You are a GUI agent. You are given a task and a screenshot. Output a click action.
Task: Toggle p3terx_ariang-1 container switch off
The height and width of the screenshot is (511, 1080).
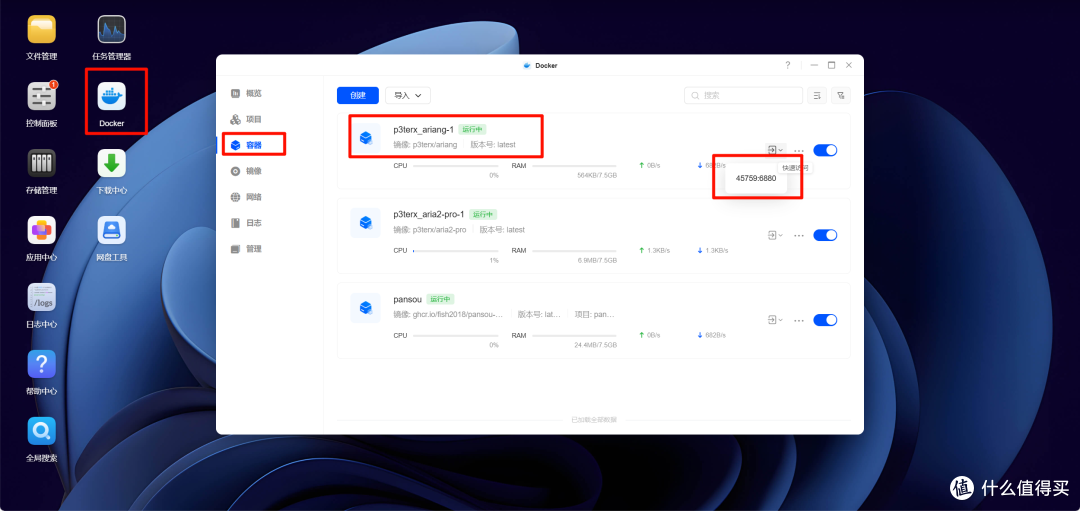click(825, 150)
